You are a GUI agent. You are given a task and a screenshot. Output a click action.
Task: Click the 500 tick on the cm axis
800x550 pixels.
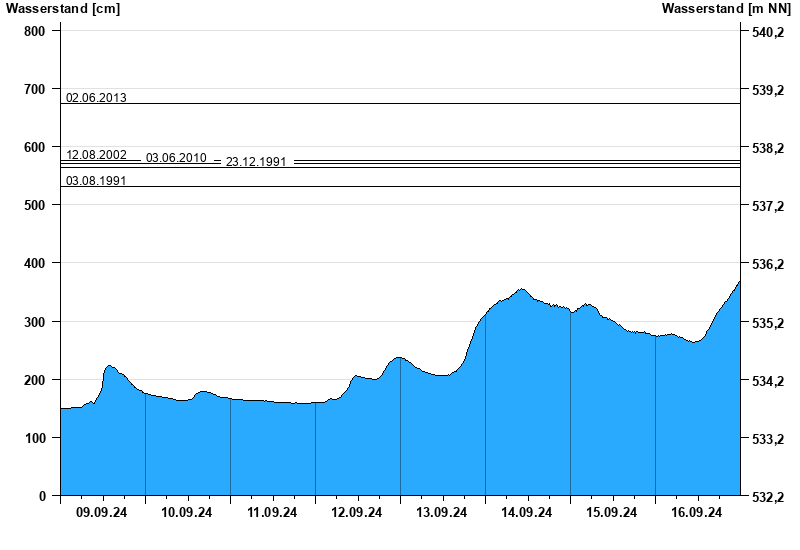click(34, 205)
